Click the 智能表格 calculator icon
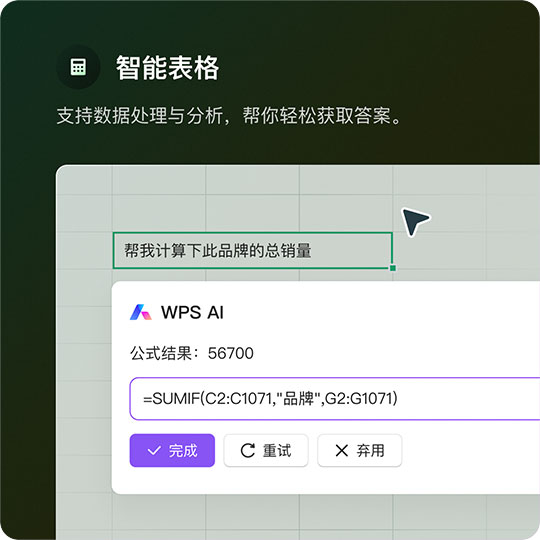 coord(78,67)
